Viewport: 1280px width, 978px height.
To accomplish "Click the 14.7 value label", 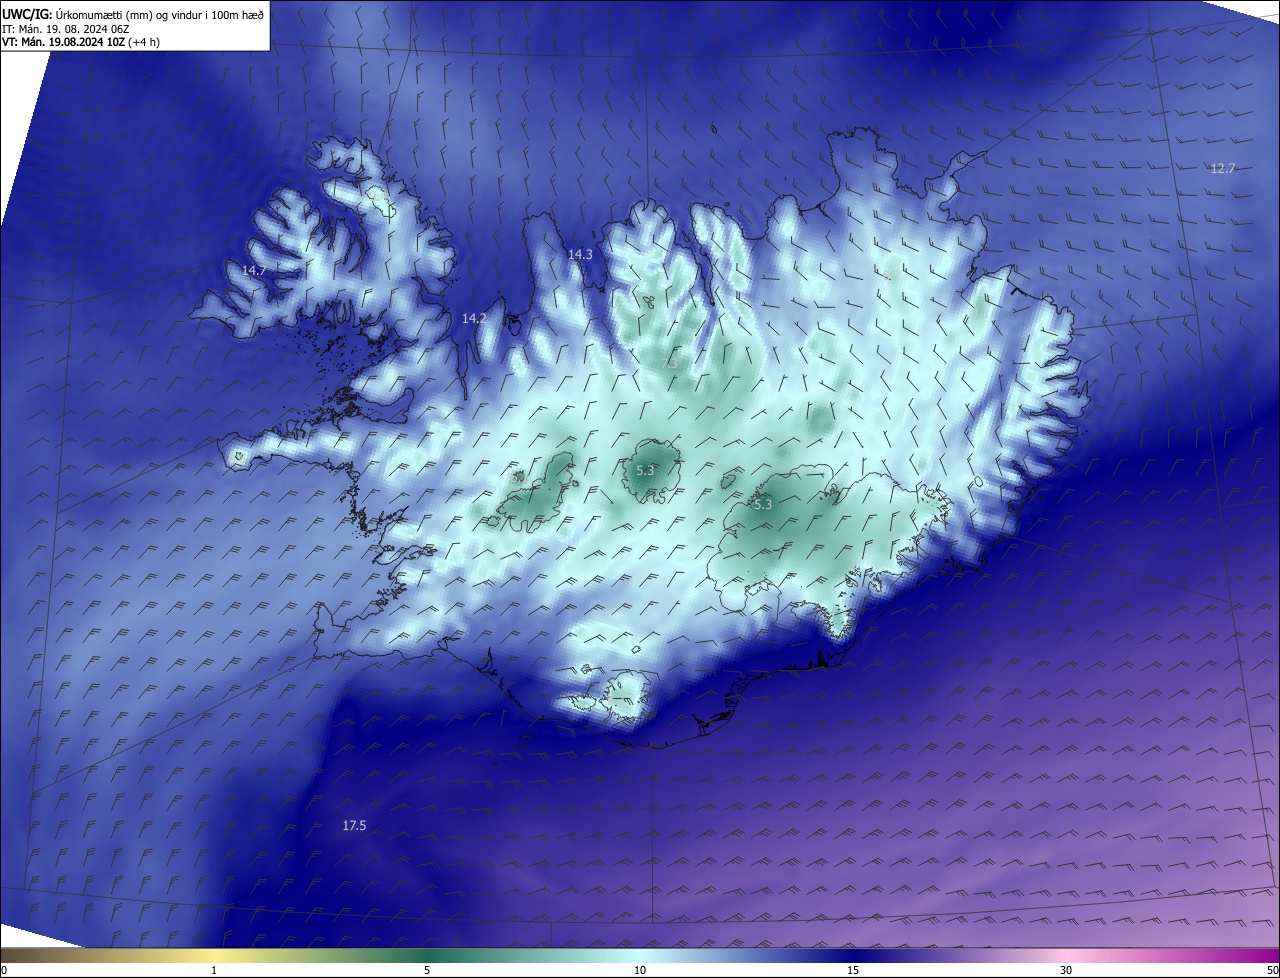I will 254,271.
